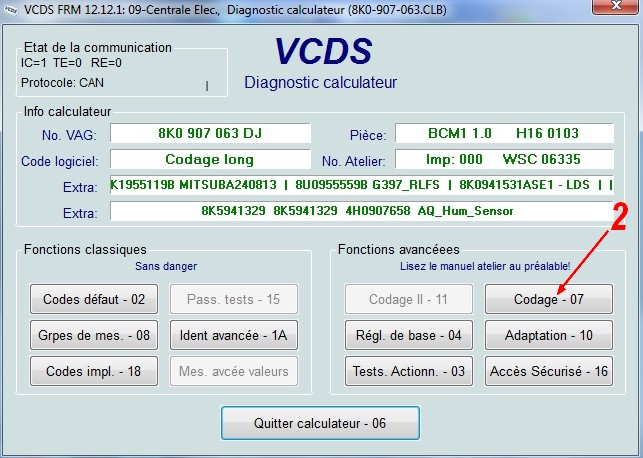Select the Pièce field showing BCM1 1.0

pos(501,133)
